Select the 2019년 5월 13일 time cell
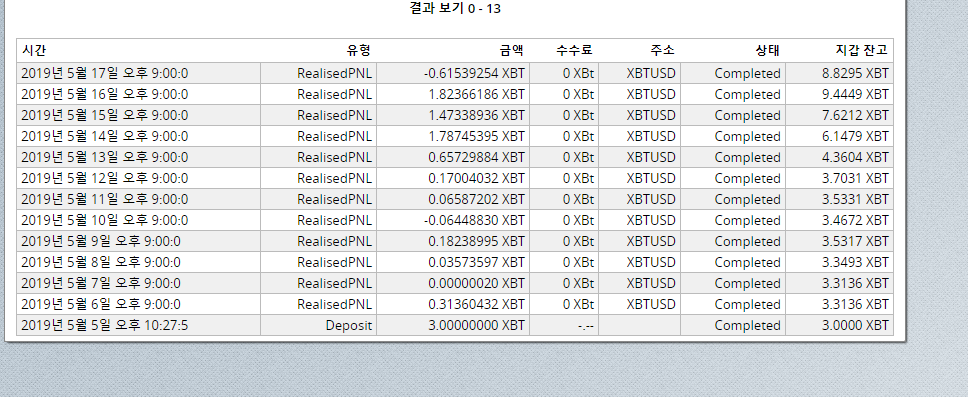This screenshot has width=968, height=397. point(138,157)
